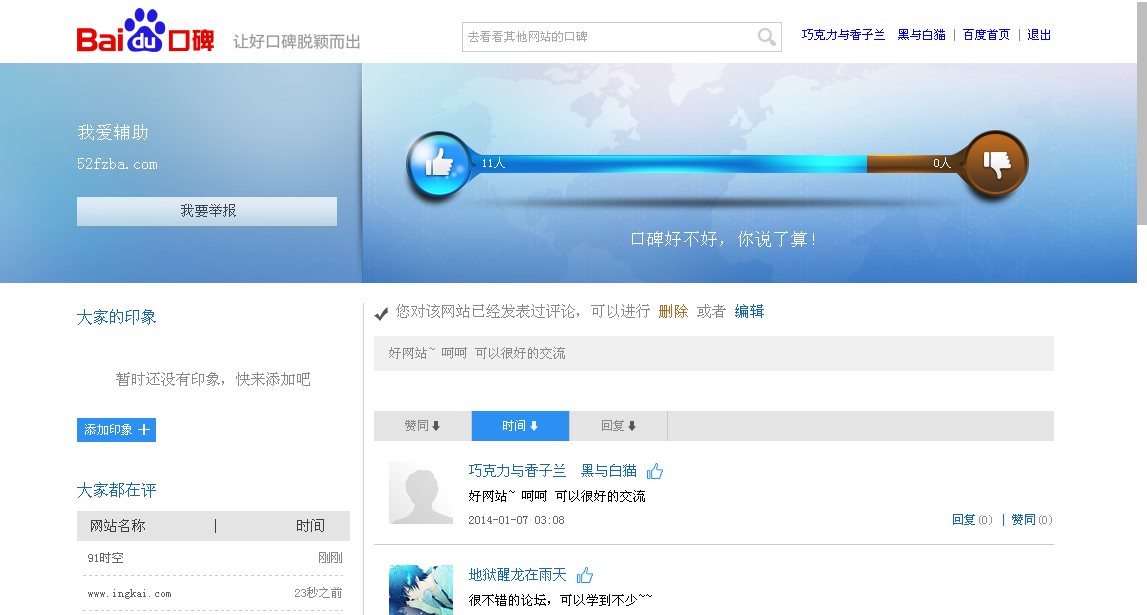Click 回复 (0) on first comment
Viewport: 1147px width, 615px height.
971,520
